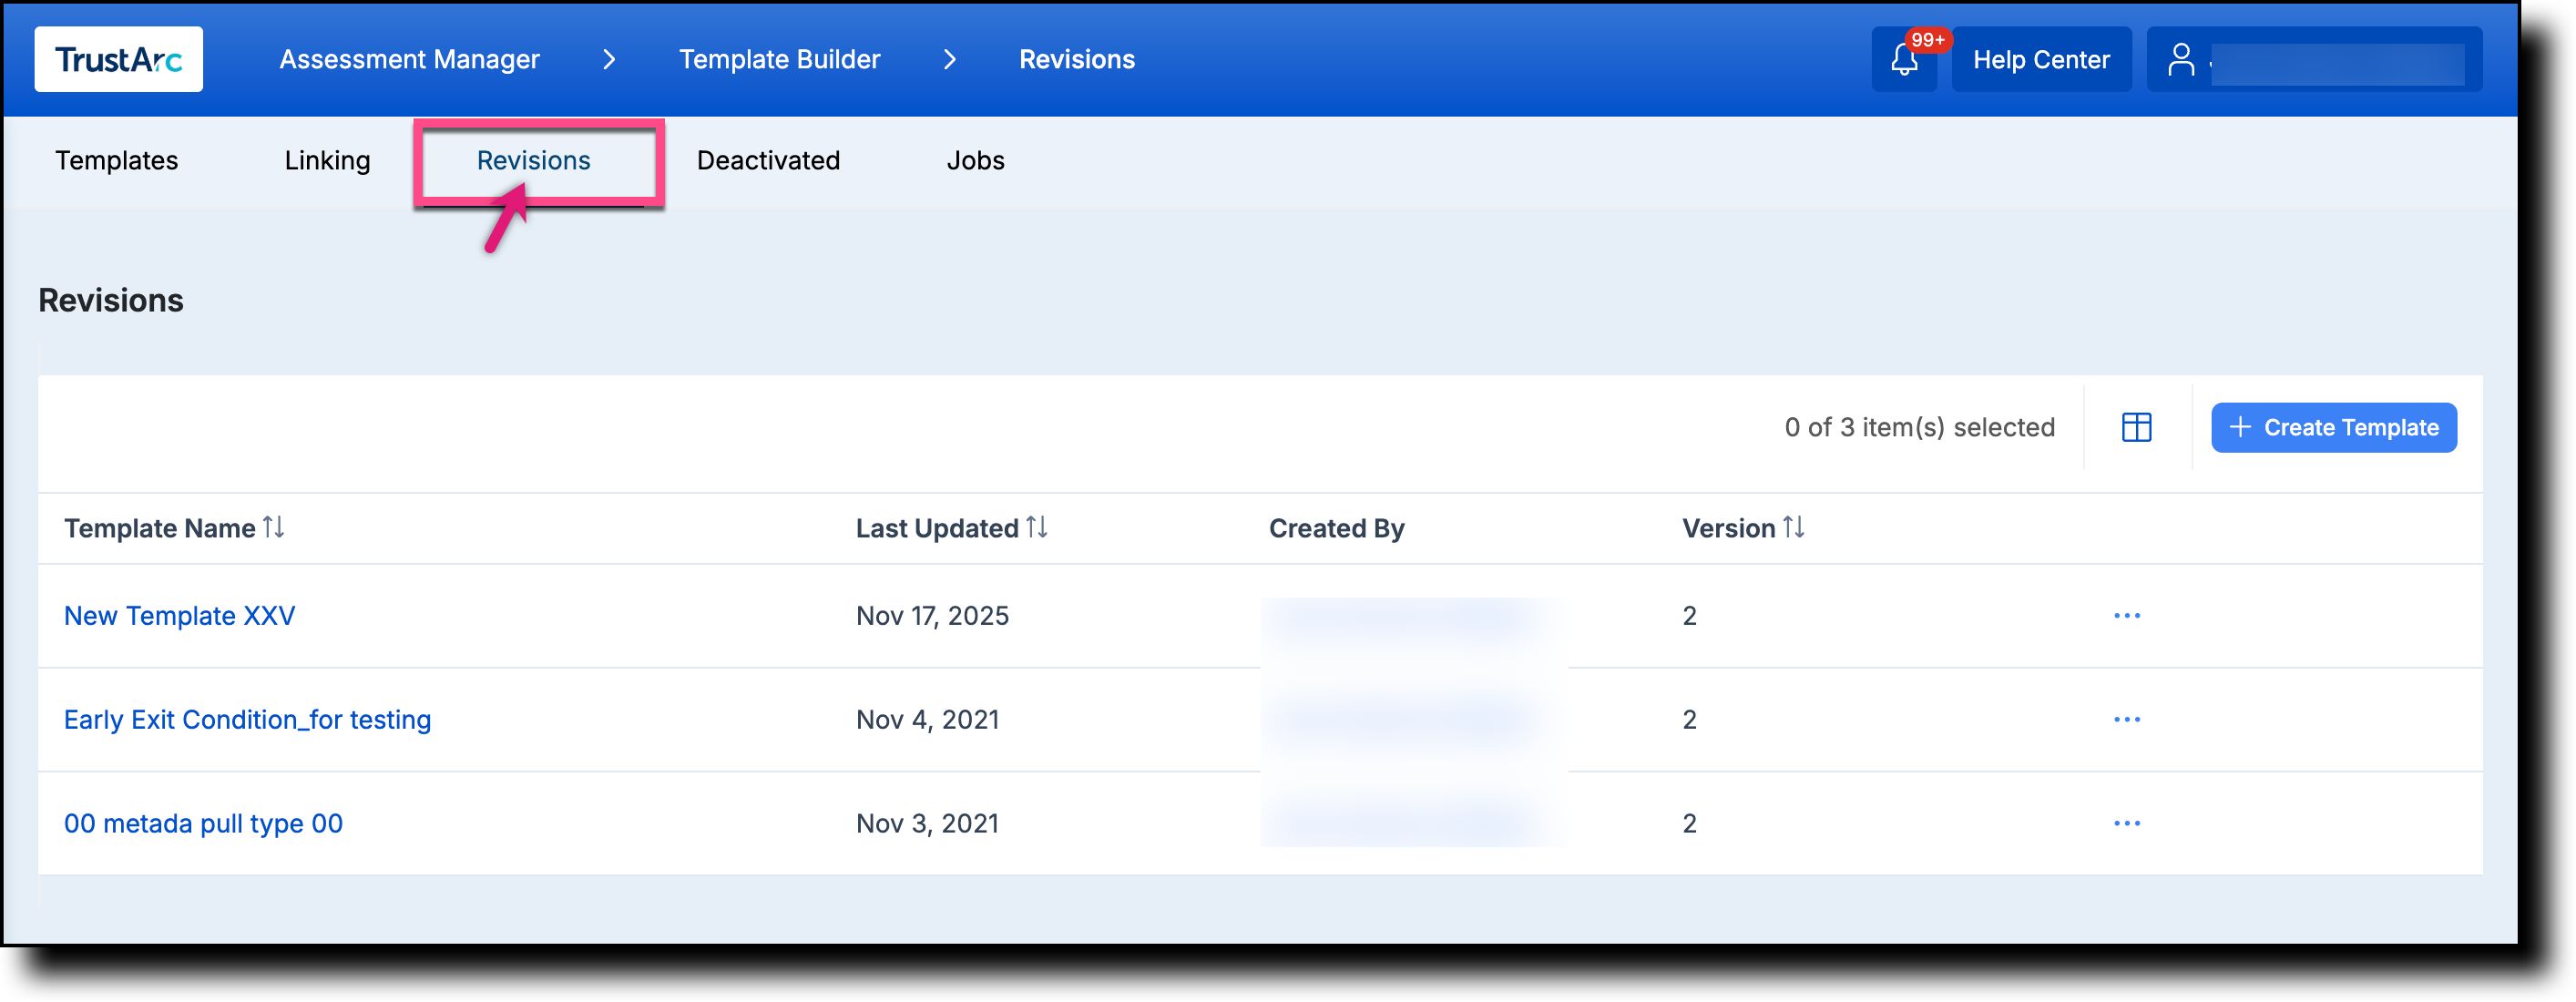Screen dimensions: 2576x1002
Task: Click the Nov 4, 2021 date cell
Action: 927,720
